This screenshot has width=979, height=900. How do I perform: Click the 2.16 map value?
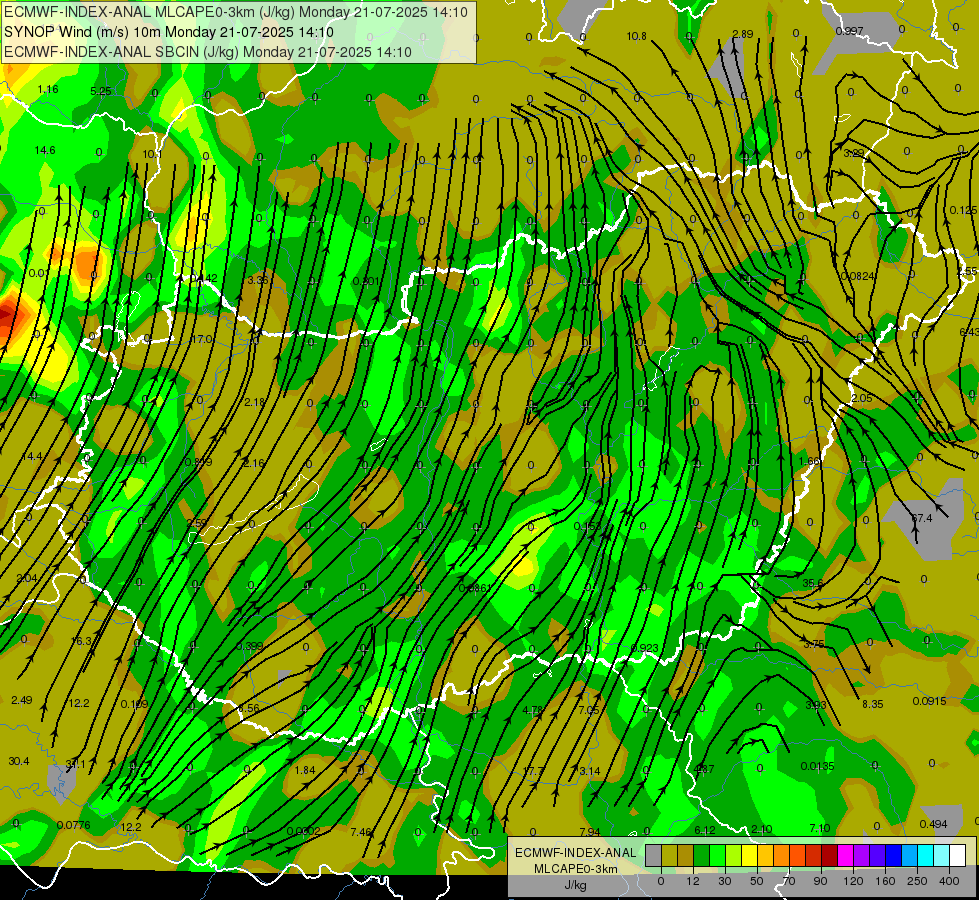point(253,463)
